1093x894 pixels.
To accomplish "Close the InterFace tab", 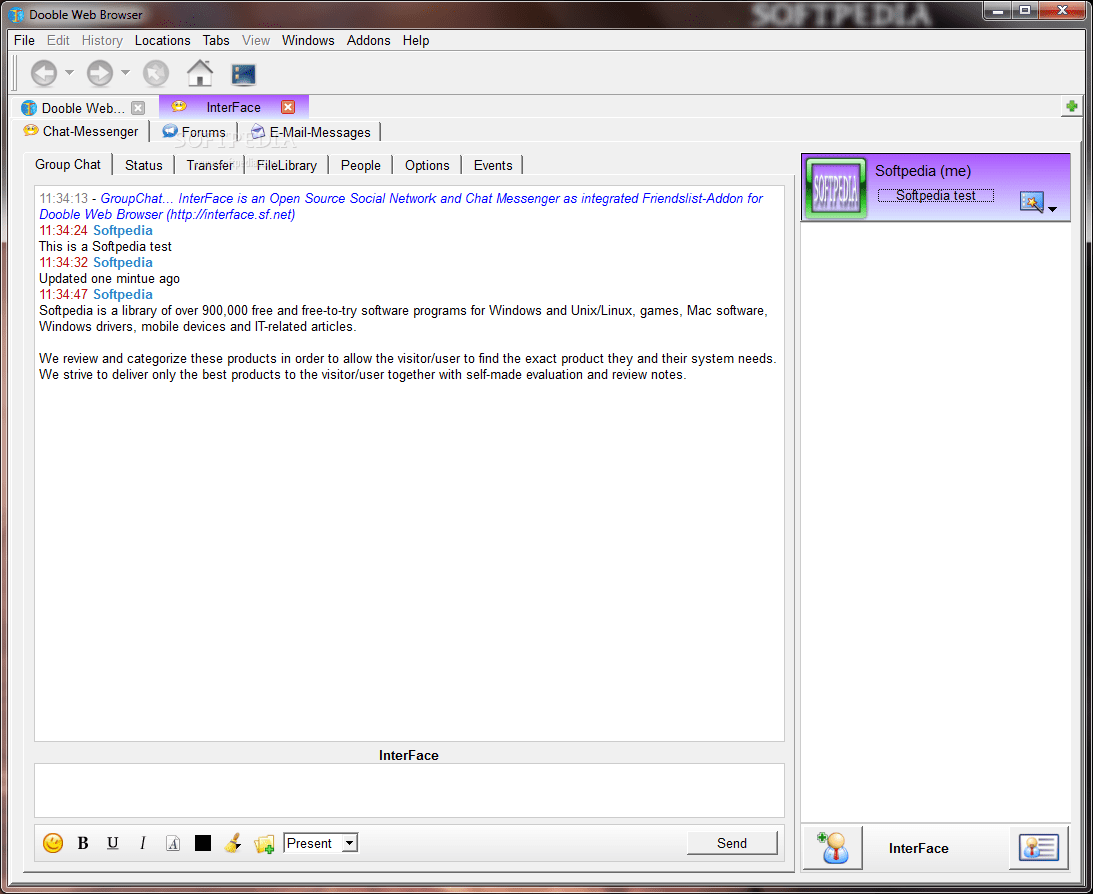I will click(288, 107).
